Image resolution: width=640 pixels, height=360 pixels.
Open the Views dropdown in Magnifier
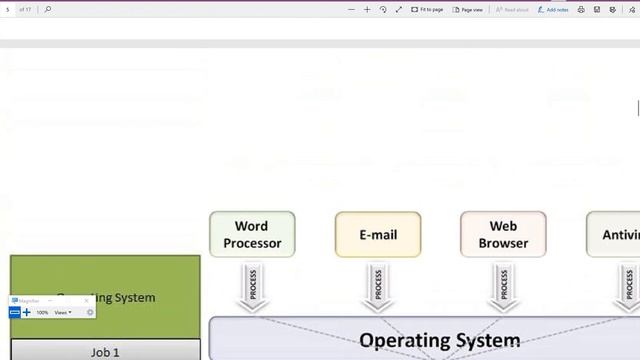(x=63, y=313)
